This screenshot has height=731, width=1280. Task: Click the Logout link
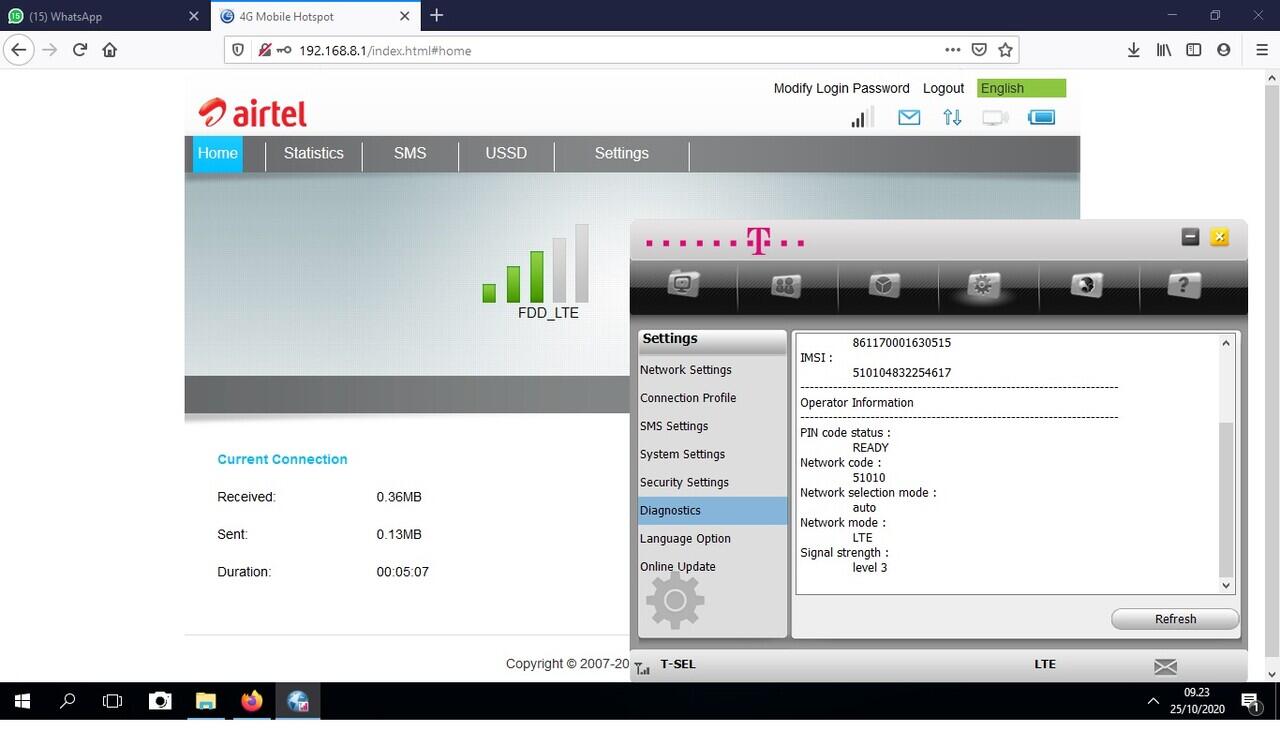tap(943, 88)
